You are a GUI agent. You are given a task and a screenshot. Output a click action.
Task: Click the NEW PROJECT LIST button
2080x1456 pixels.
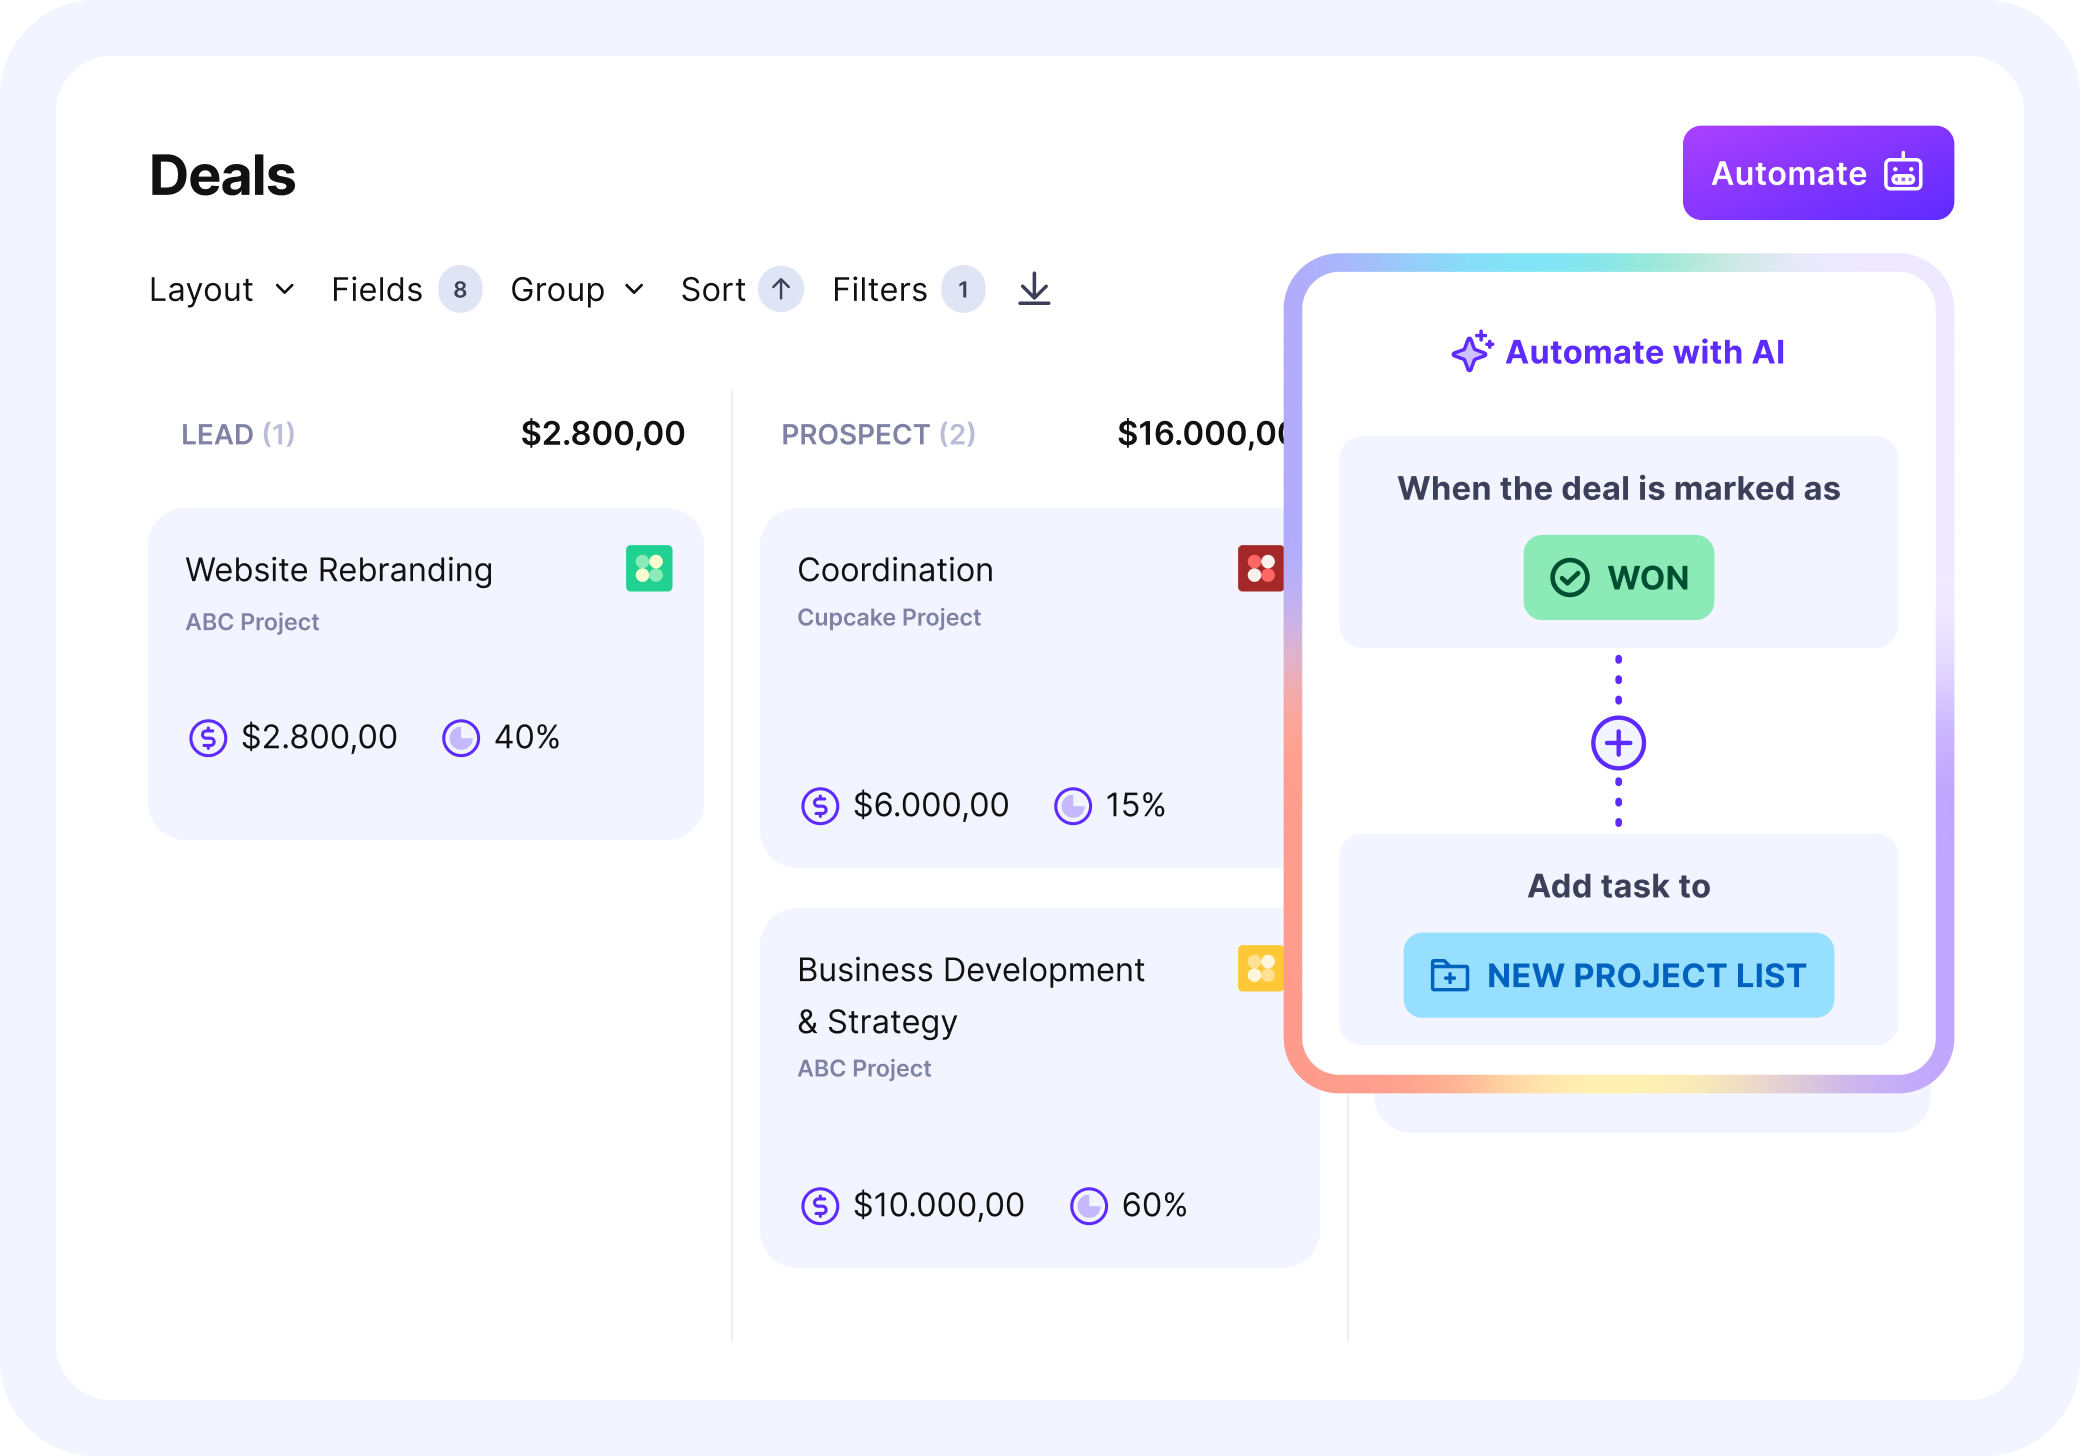pyautogui.click(x=1618, y=975)
